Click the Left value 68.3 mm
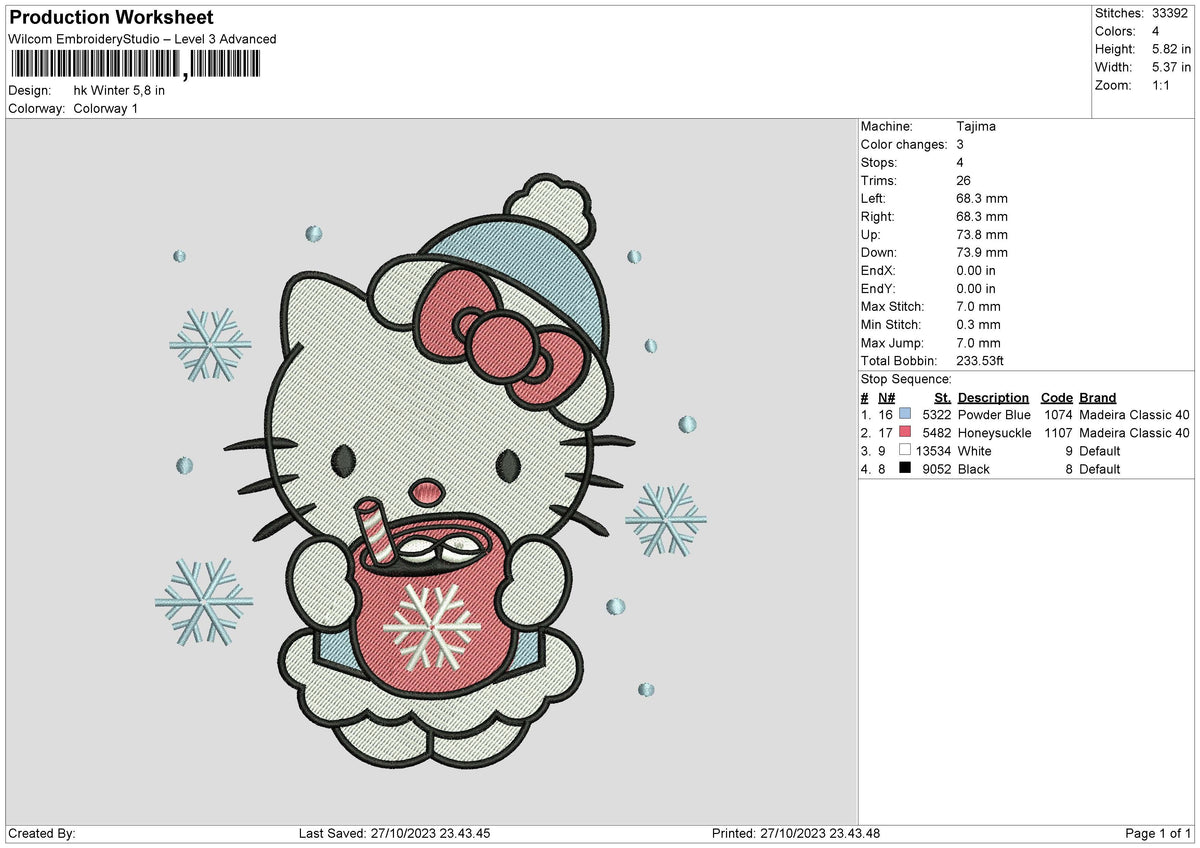 click(982, 198)
